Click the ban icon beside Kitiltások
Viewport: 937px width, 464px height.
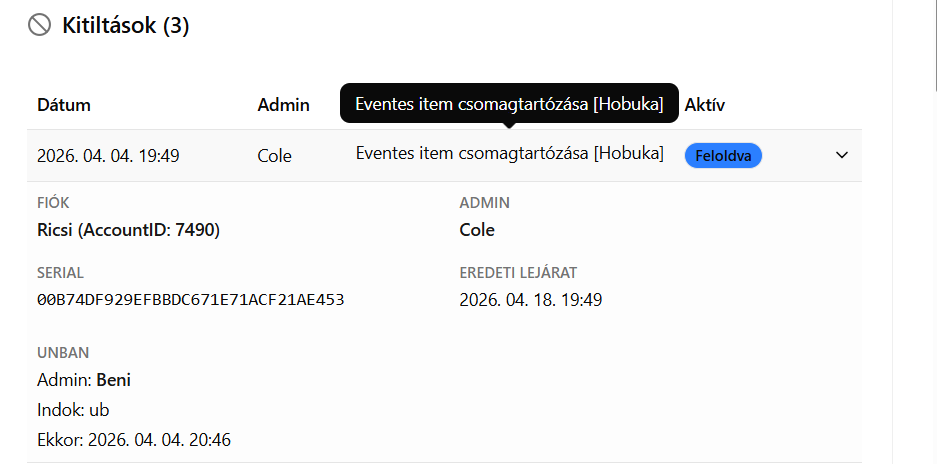[39, 25]
